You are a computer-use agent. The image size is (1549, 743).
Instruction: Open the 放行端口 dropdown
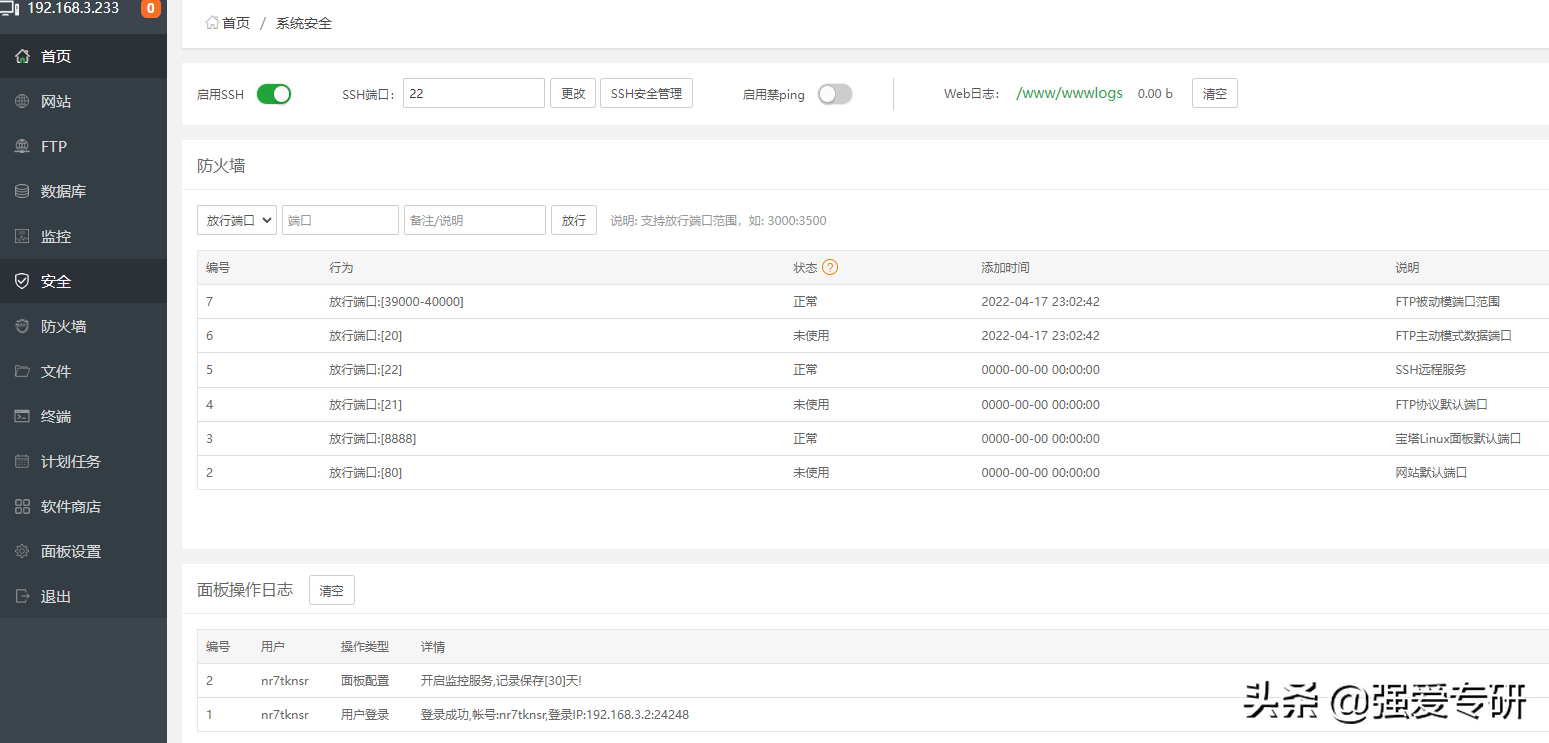pyautogui.click(x=237, y=220)
